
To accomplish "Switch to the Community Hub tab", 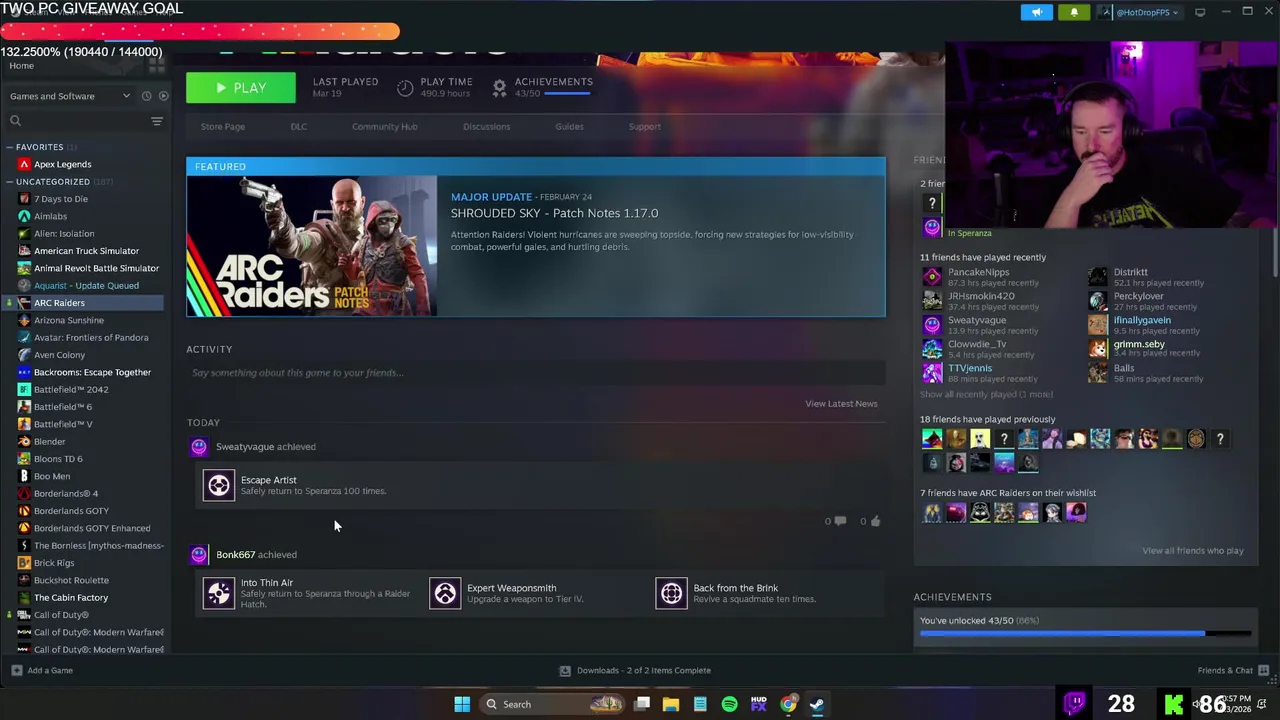I will coord(385,127).
